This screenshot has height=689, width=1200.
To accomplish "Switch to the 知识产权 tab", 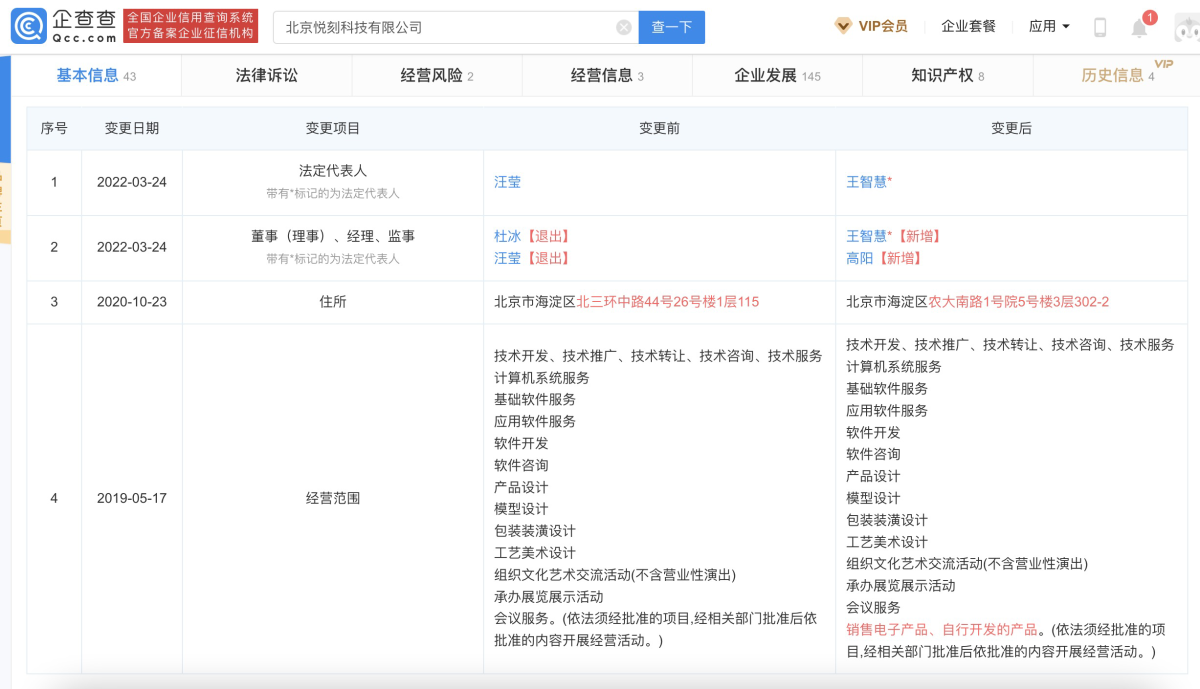I will [947, 75].
